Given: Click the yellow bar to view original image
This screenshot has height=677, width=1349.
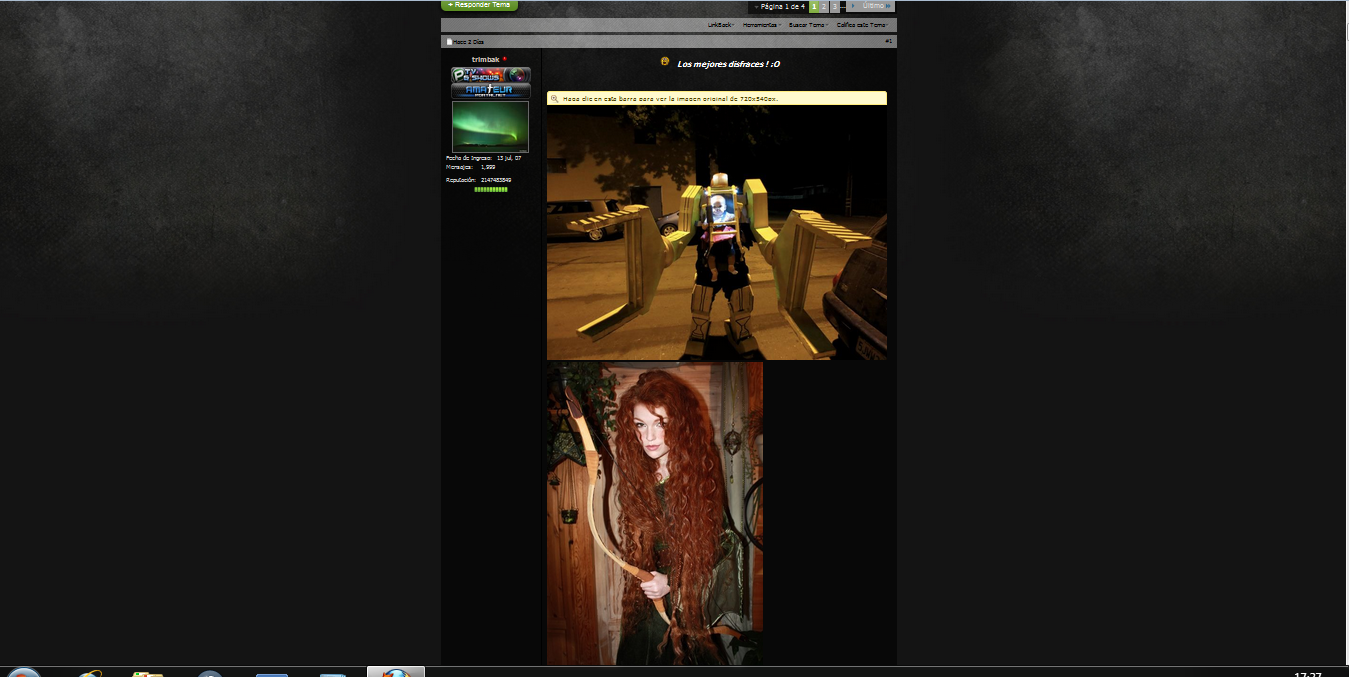Looking at the screenshot, I should point(717,98).
